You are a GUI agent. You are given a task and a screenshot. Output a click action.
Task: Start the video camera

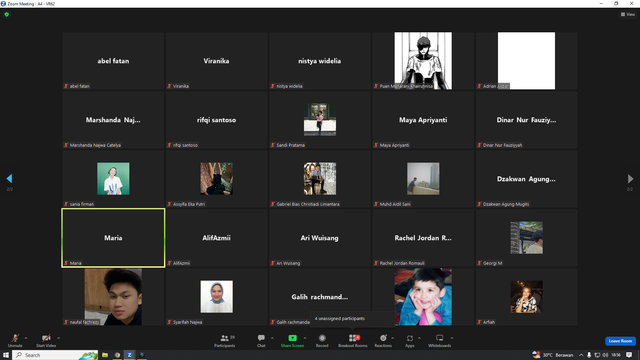tap(46, 340)
